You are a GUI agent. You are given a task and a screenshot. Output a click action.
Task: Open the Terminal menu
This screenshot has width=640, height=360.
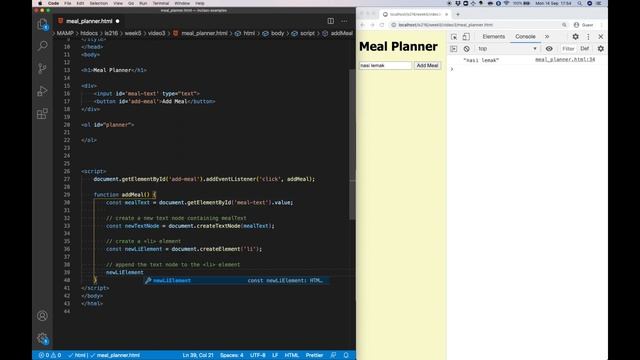(161, 3)
